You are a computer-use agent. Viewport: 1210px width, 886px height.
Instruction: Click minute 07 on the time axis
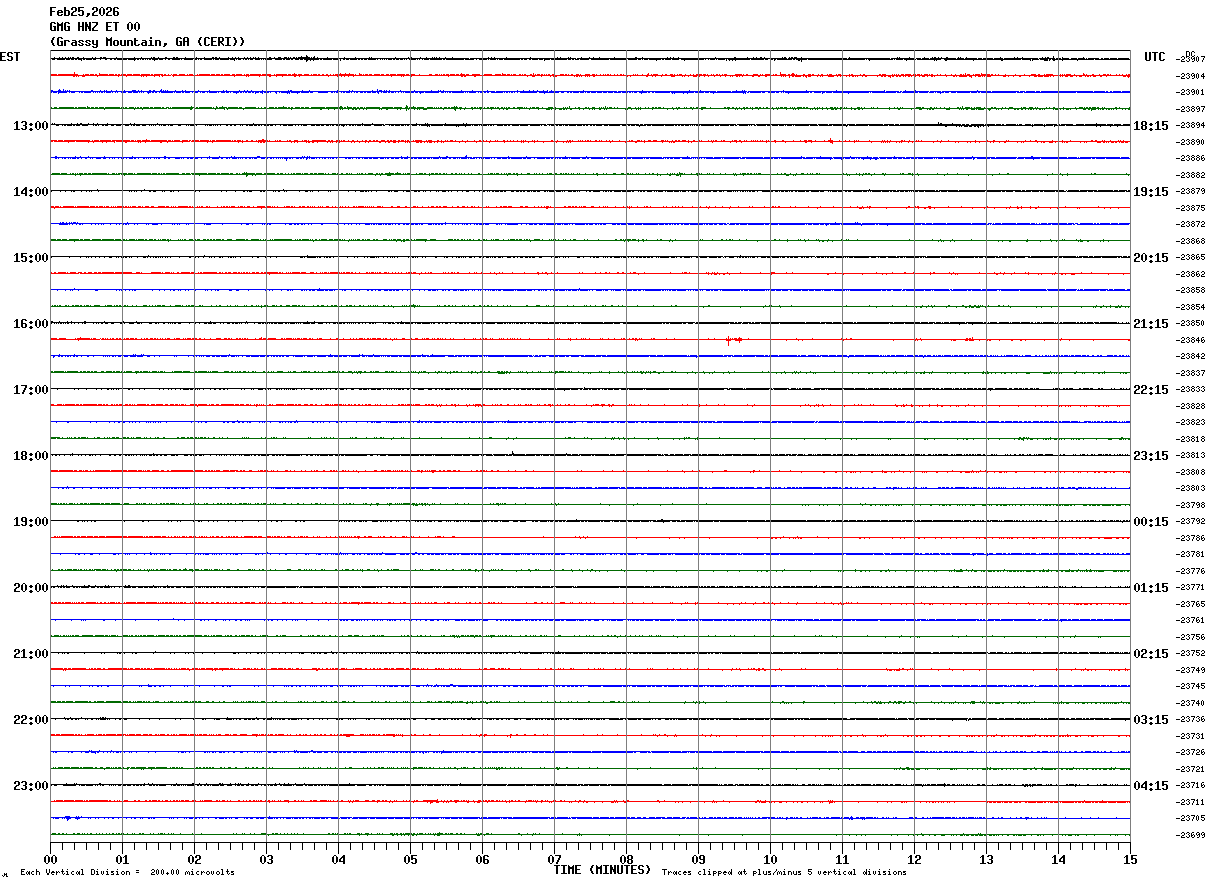click(x=554, y=859)
